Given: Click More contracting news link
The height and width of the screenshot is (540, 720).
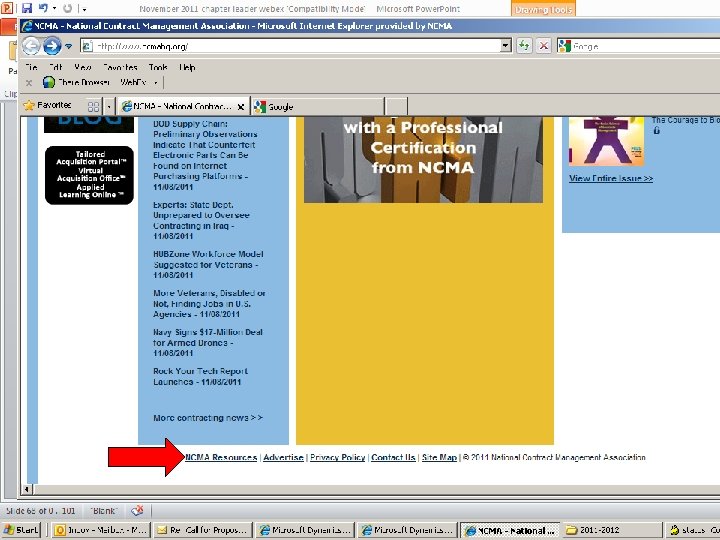Looking at the screenshot, I should pyautogui.click(x=208, y=418).
